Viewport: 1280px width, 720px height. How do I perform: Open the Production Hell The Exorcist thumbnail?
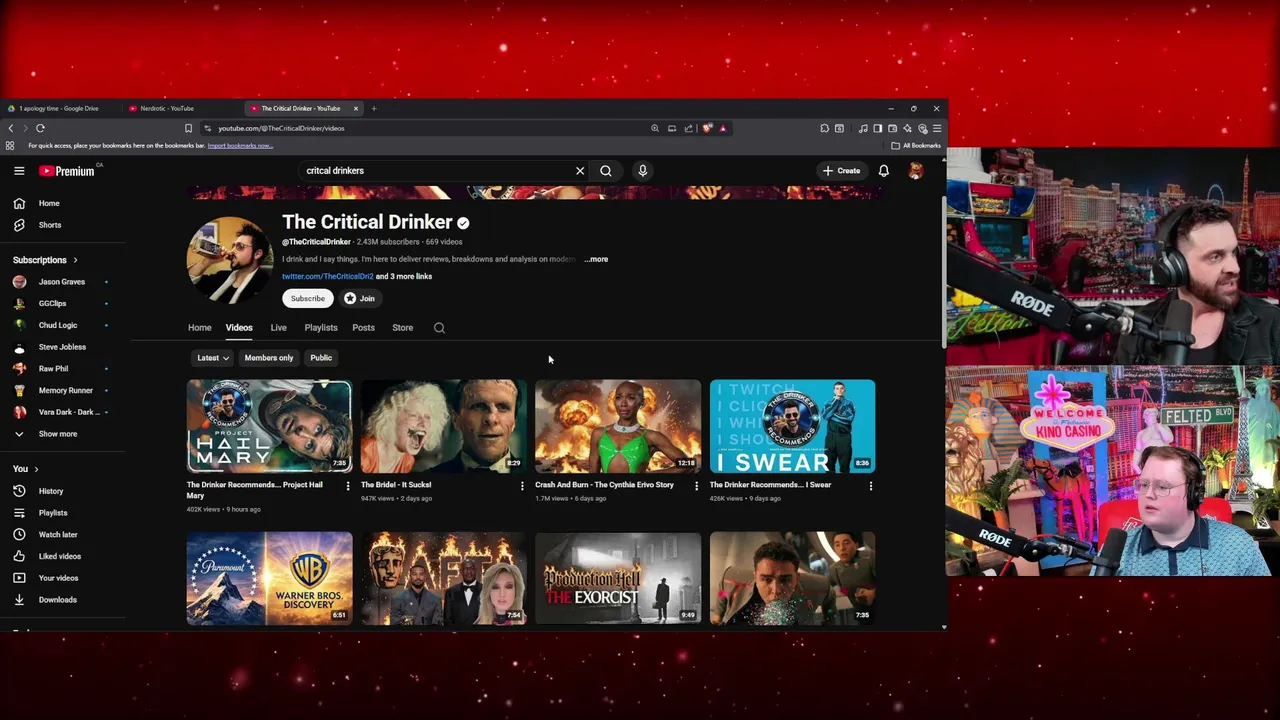[x=618, y=578]
